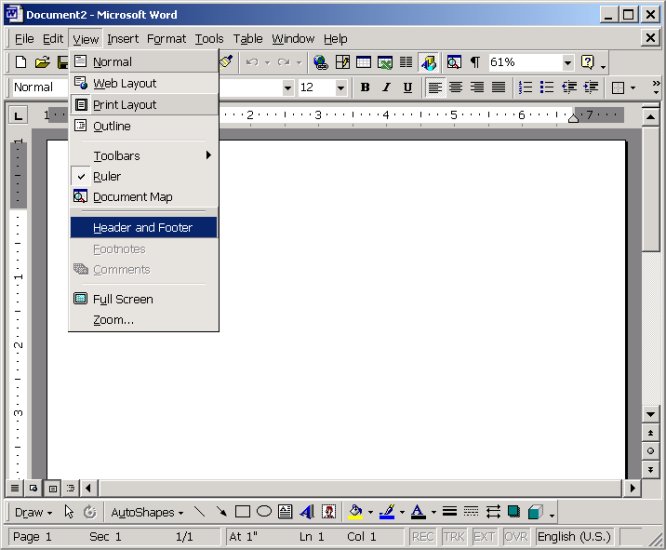The height and width of the screenshot is (550, 666).
Task: Select the Text Box drawing tool
Action: tap(285, 512)
